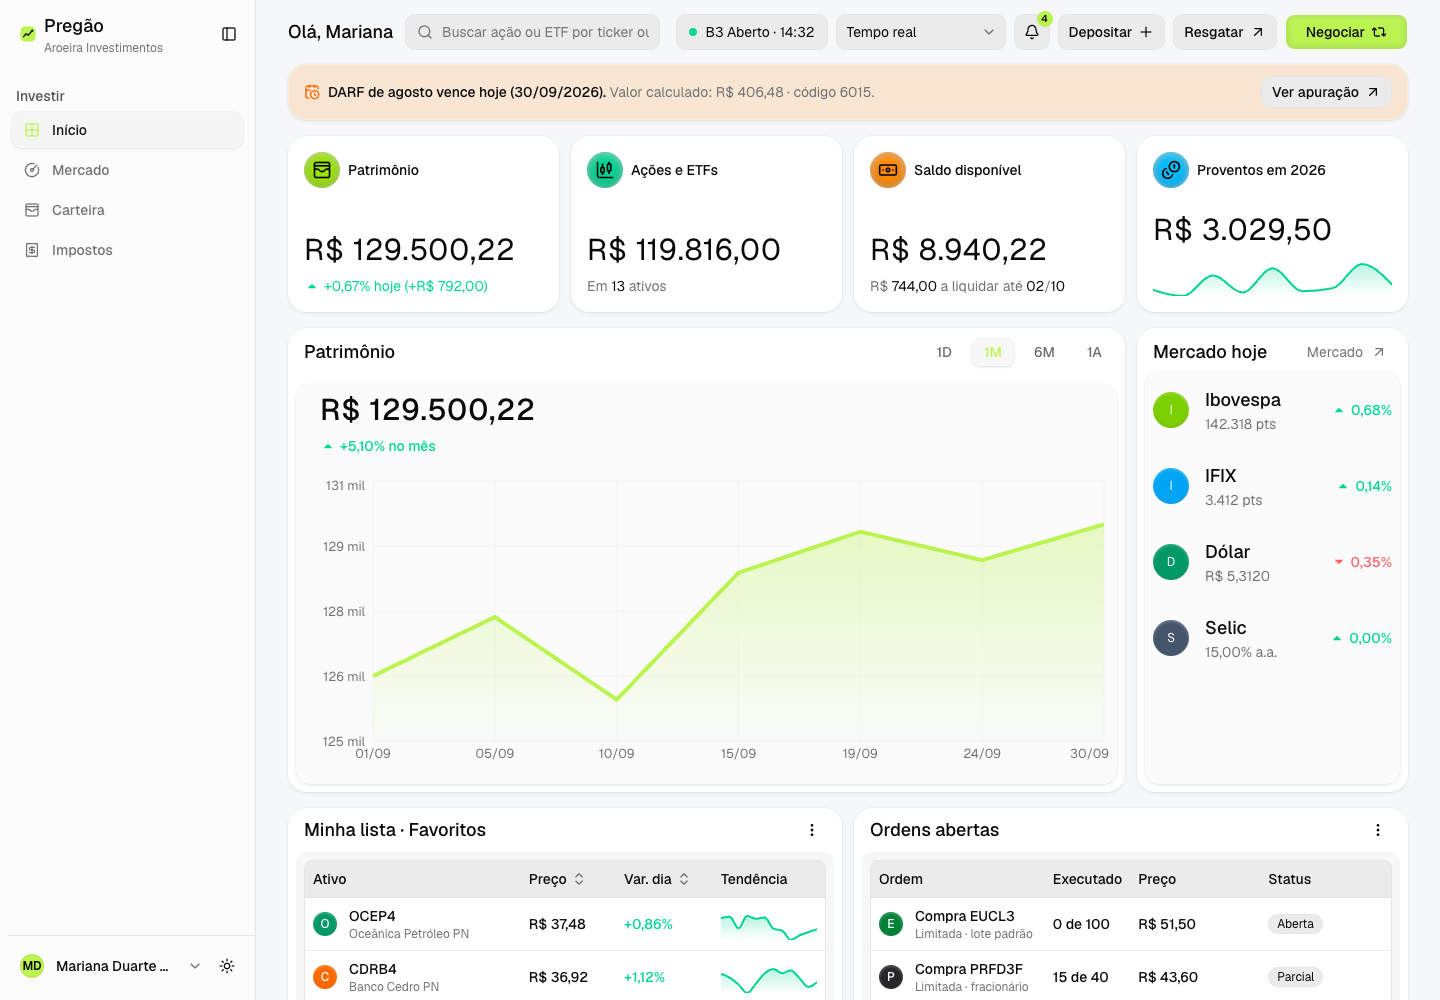Viewport: 1440px width, 1000px height.
Task: Sort list by Var. dia column
Action: click(657, 879)
